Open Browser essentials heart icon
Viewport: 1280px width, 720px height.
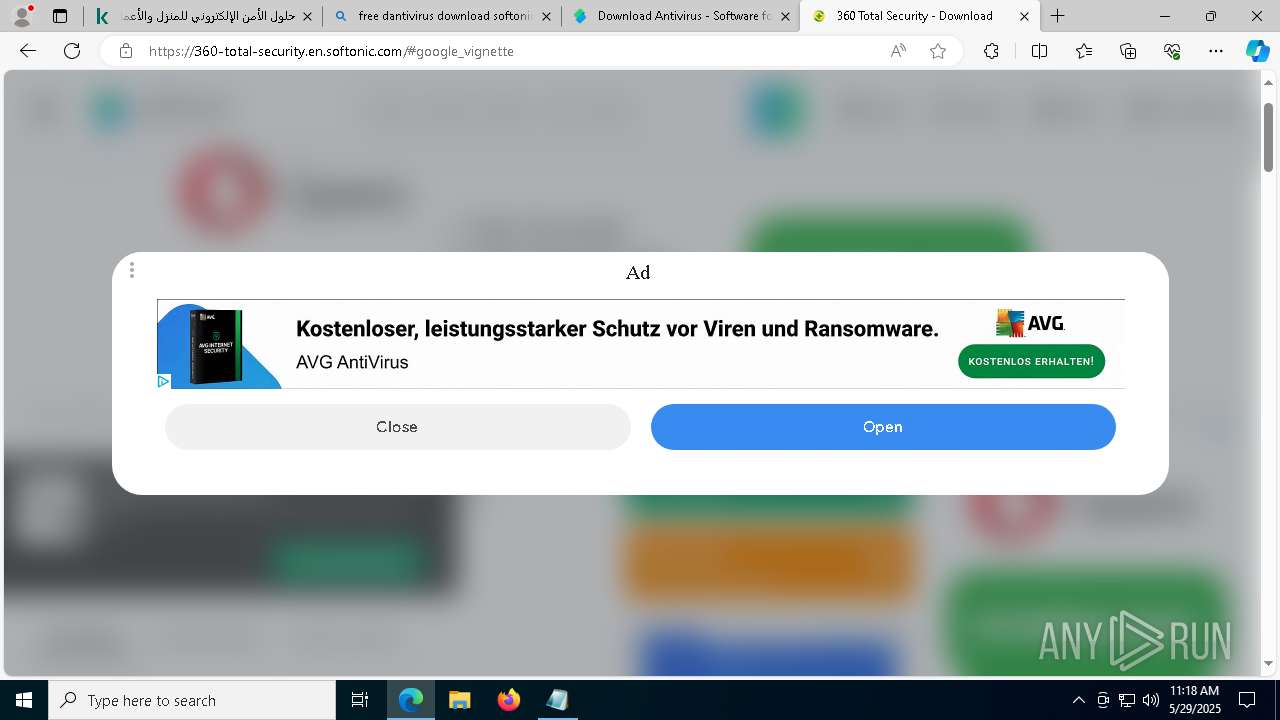(1172, 51)
